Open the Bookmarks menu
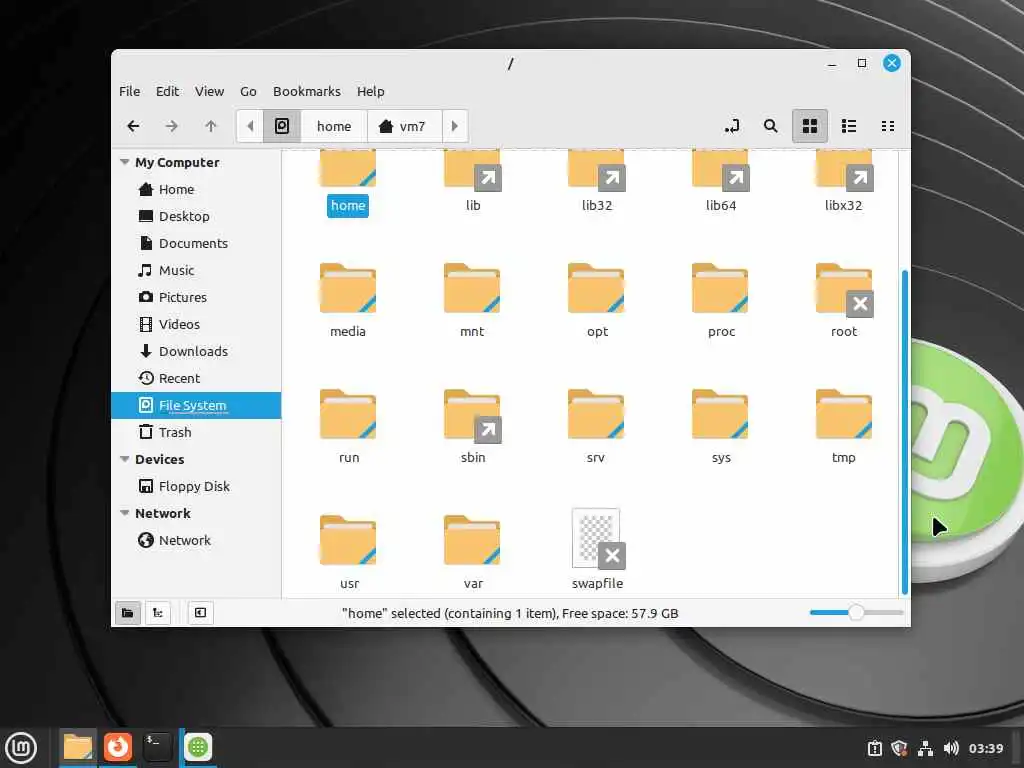Image resolution: width=1024 pixels, height=768 pixels. tap(307, 91)
